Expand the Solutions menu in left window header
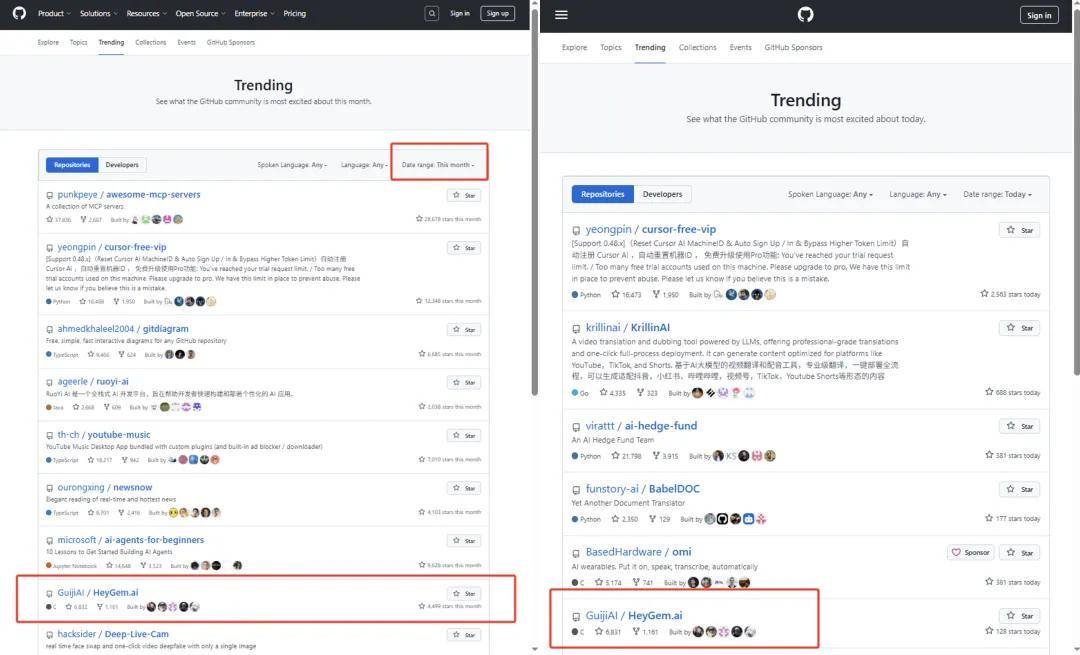The width and height of the screenshot is (1080, 655). coord(98,14)
